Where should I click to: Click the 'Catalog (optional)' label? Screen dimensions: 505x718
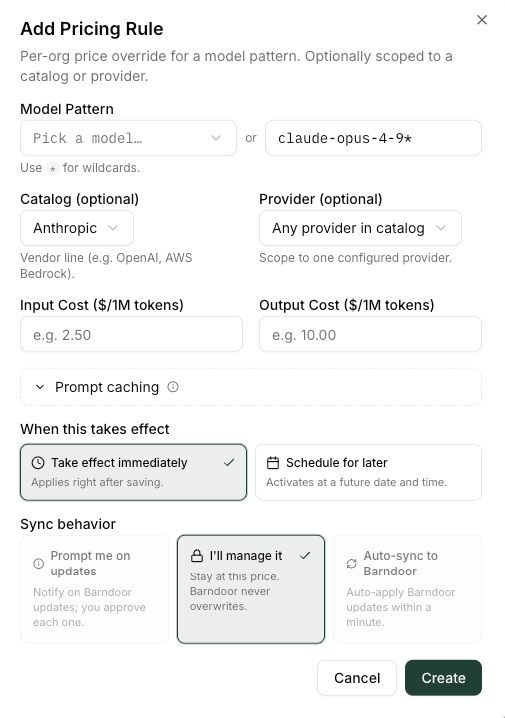[79, 199]
